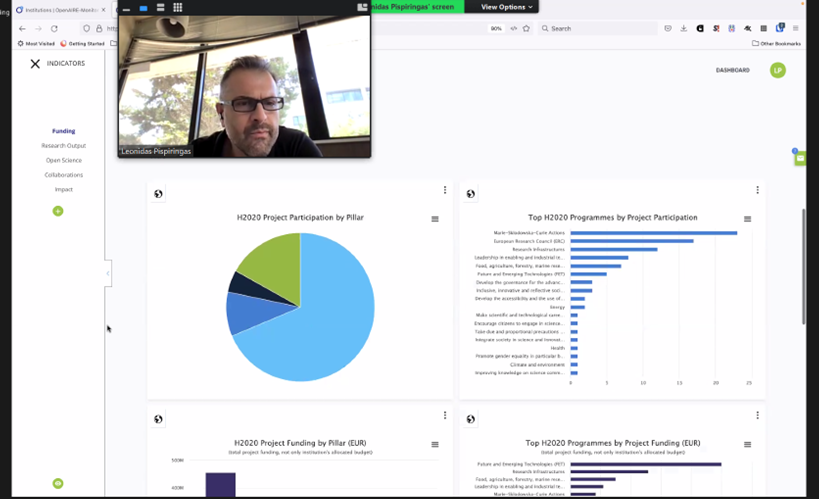Switch Zoom video to thumbnail strip view
The width and height of the screenshot is (819, 499).
[x=160, y=7]
